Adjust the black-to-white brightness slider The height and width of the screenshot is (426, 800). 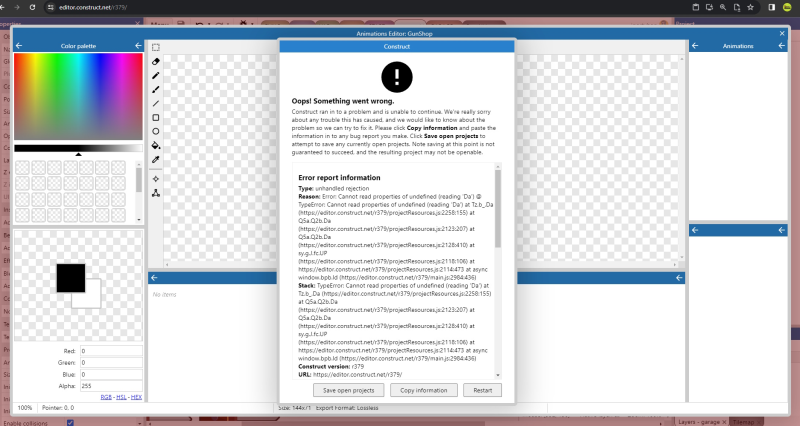point(78,148)
